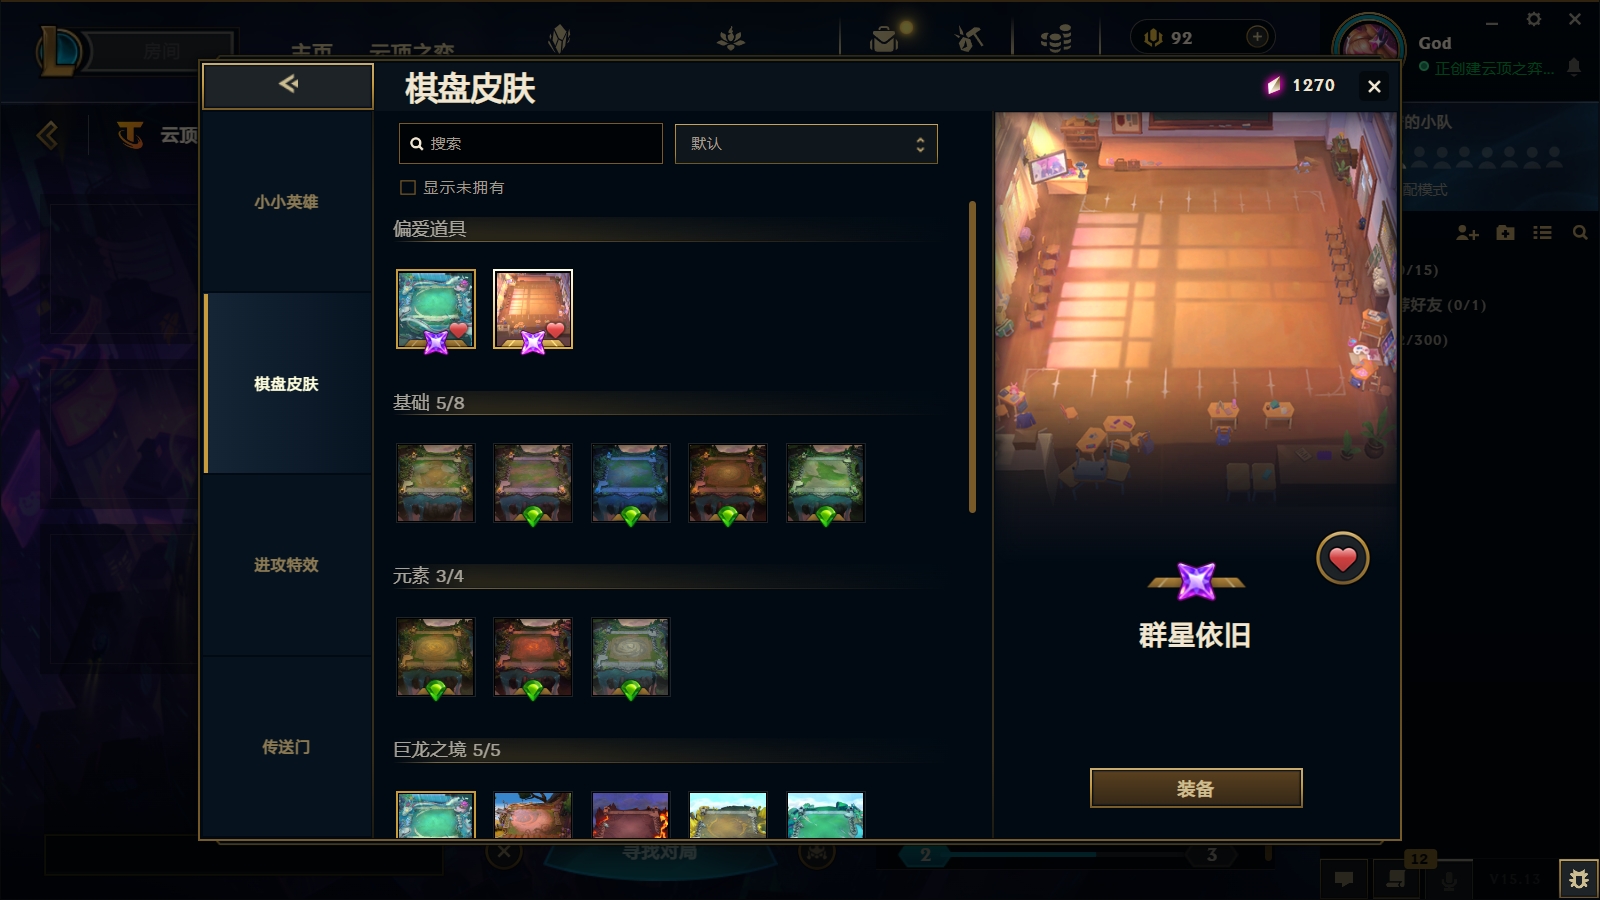Open the 传送门 tab
1600x900 pixels.
287,747
